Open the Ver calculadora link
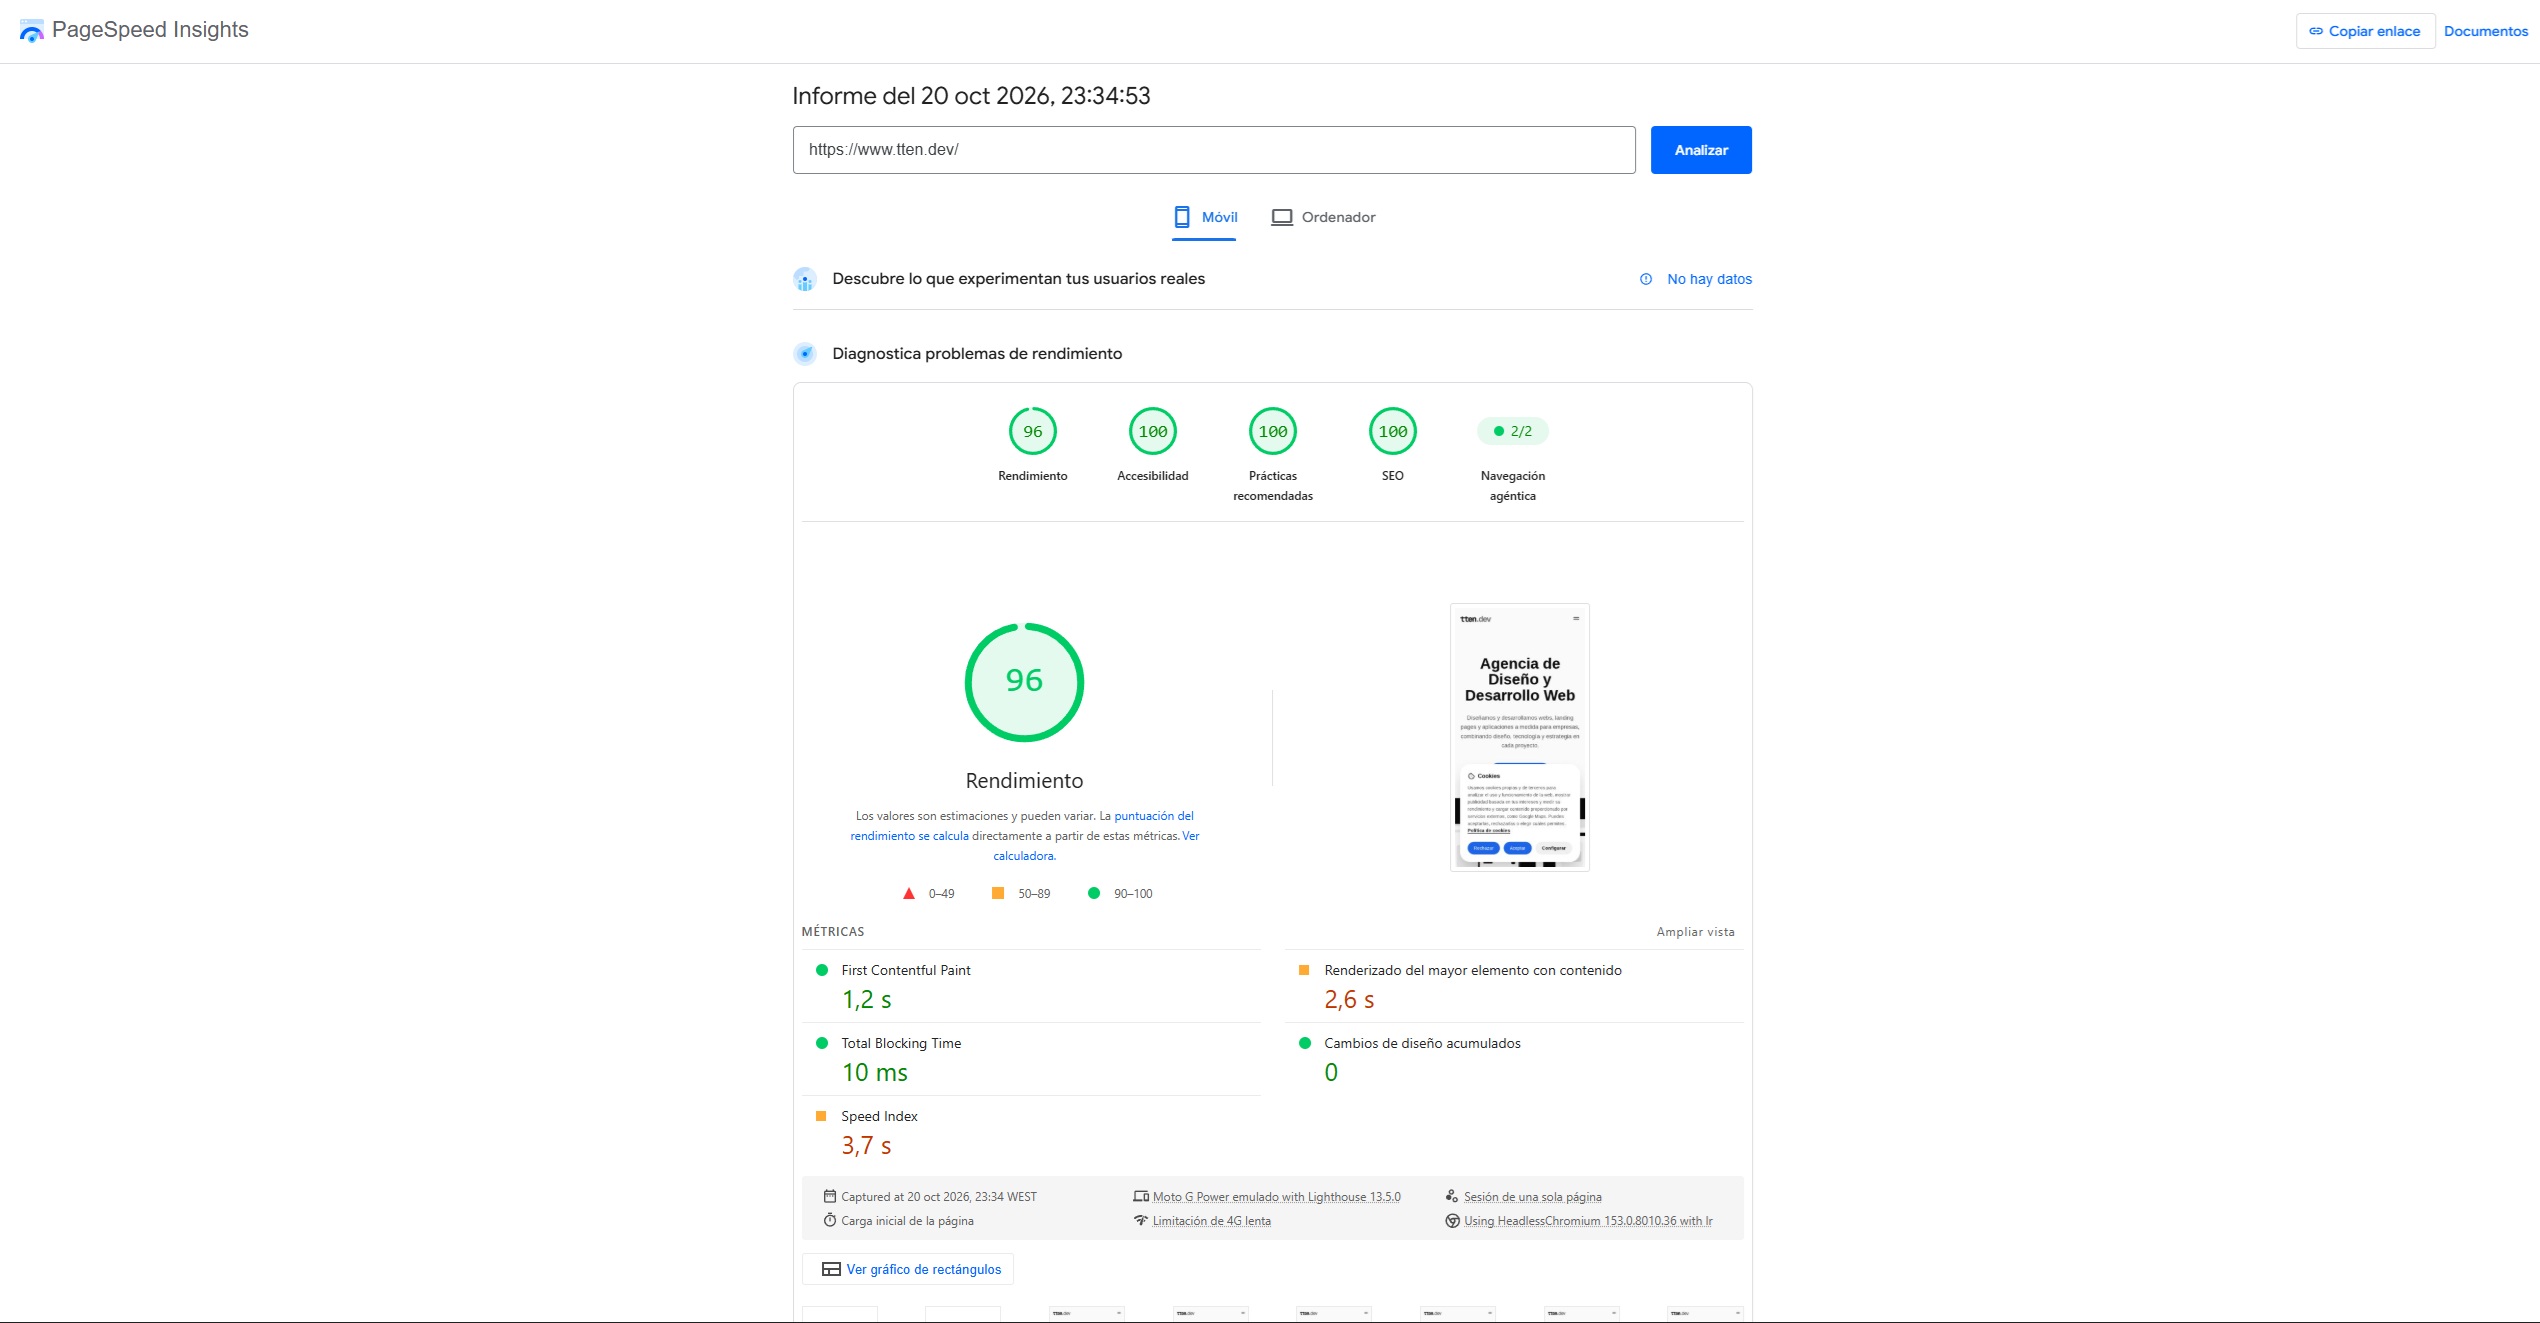Image resolution: width=2540 pixels, height=1323 pixels. [1096, 846]
